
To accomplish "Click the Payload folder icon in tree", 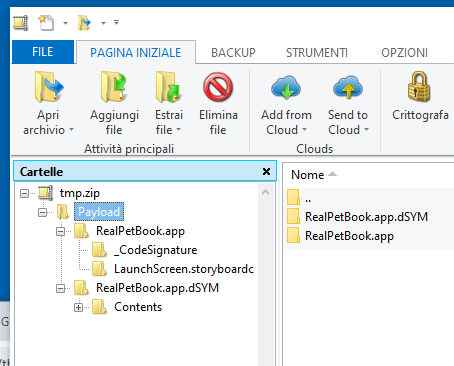I will click(63, 212).
